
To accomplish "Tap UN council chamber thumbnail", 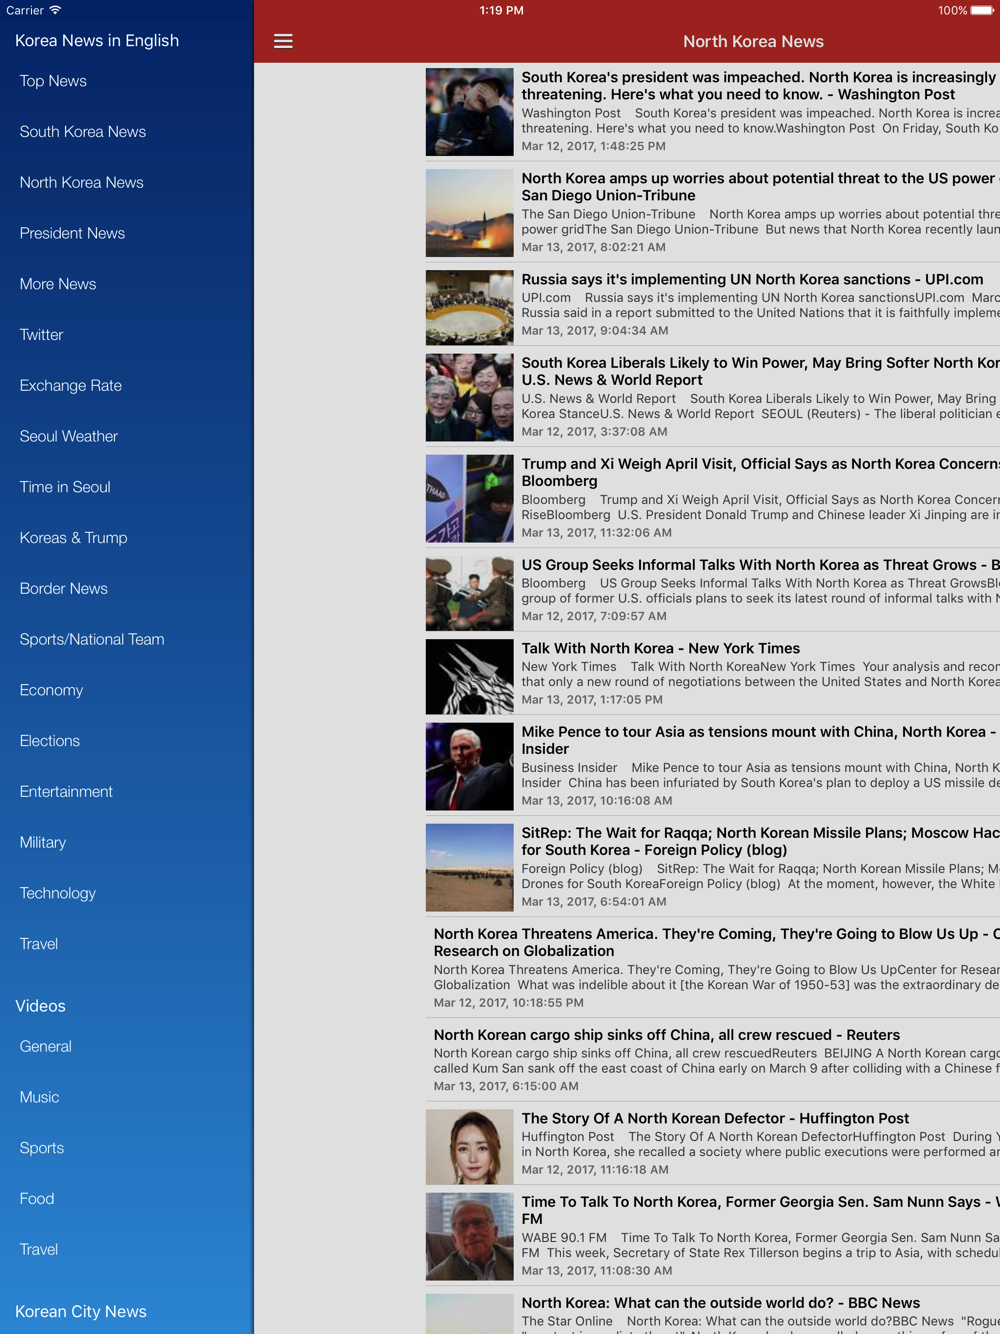I will 469,308.
